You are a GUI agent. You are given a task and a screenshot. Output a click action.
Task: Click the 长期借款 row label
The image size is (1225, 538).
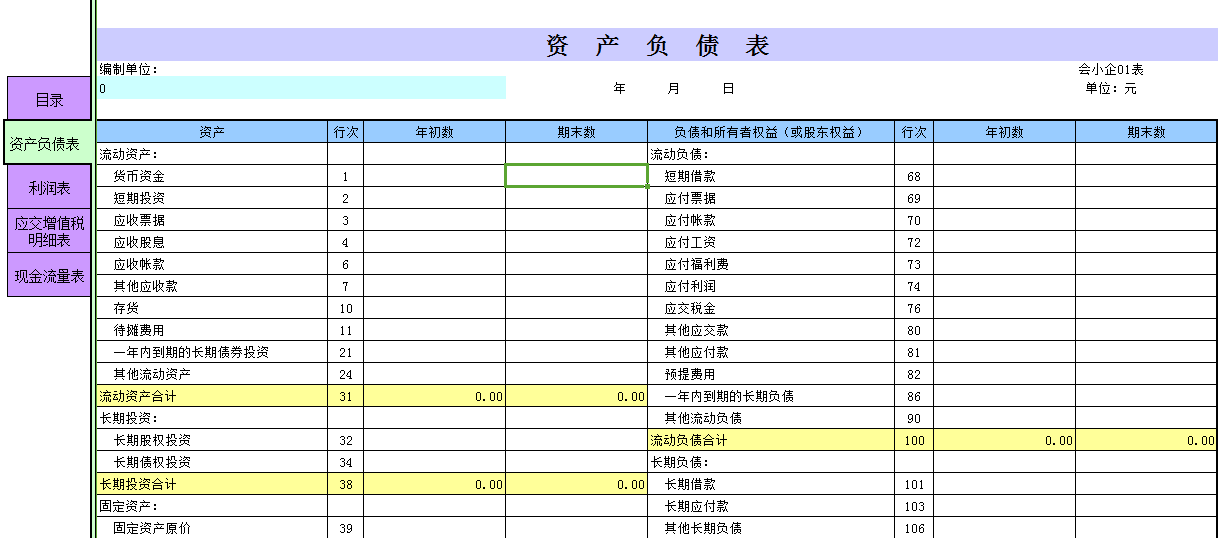coord(690,484)
